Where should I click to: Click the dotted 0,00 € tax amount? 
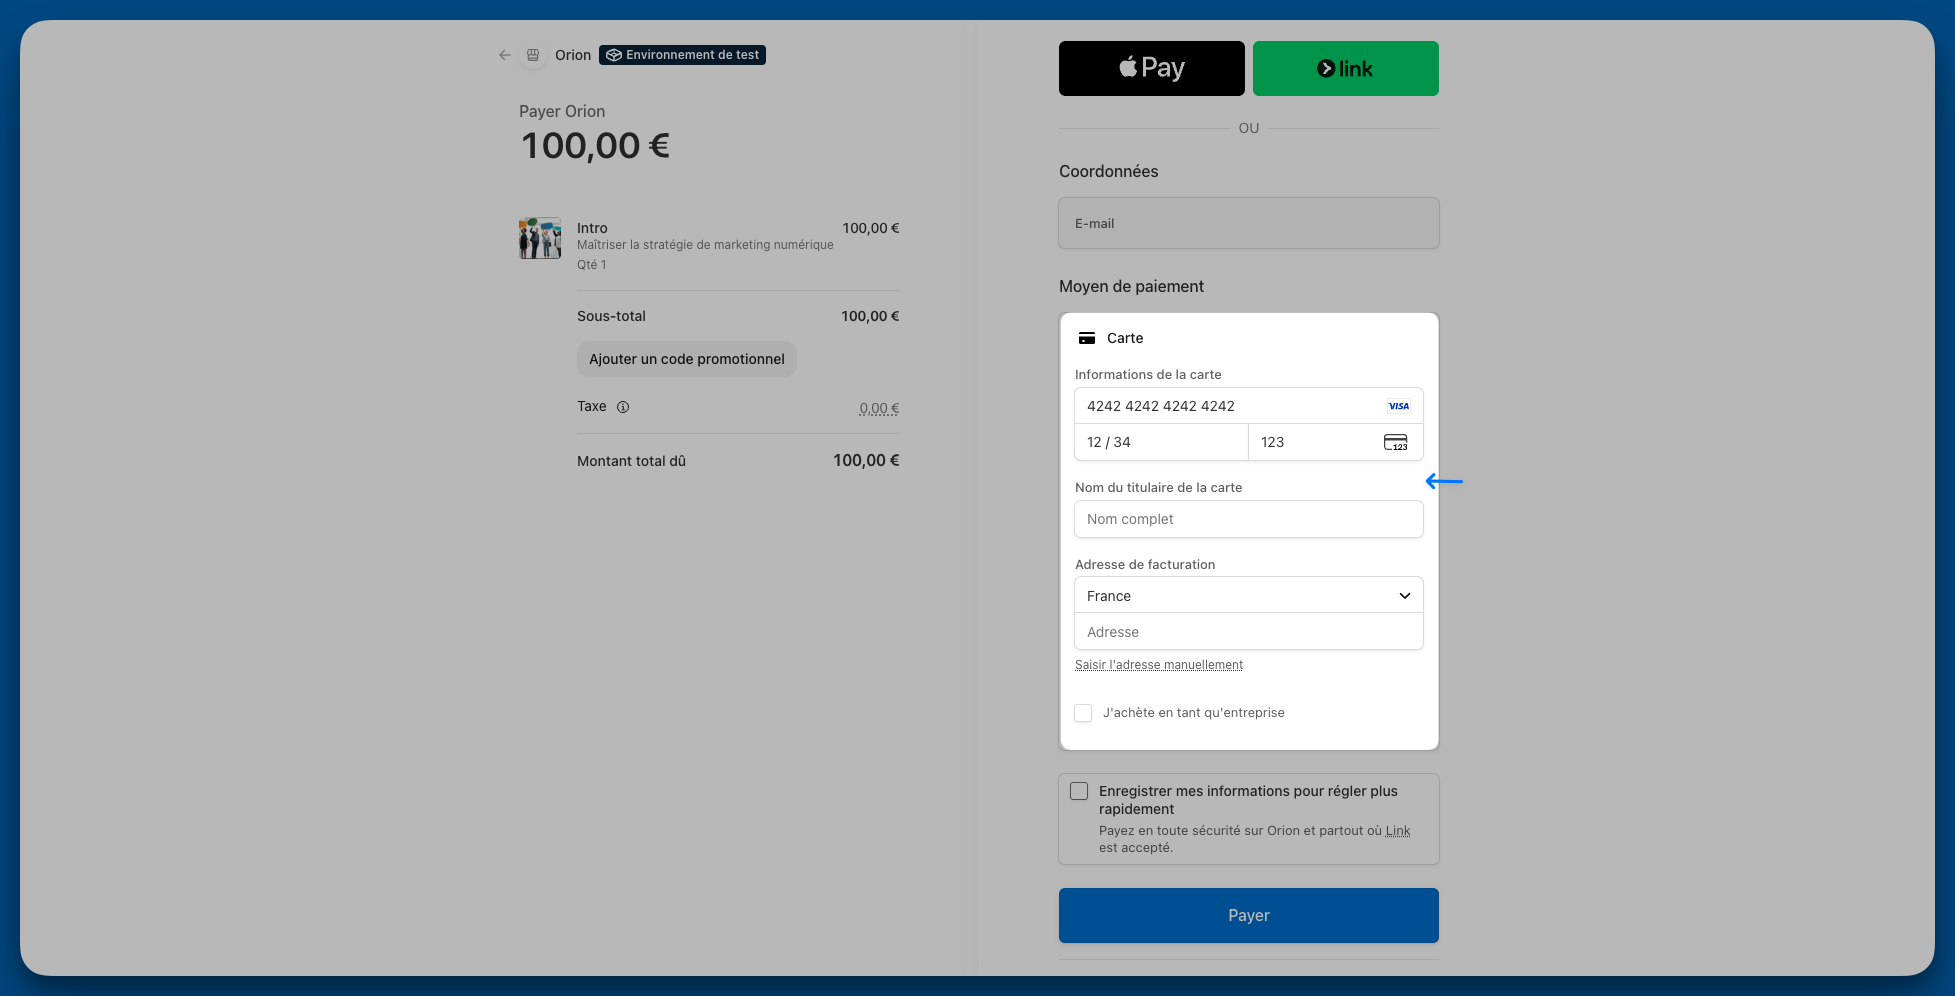pos(879,408)
